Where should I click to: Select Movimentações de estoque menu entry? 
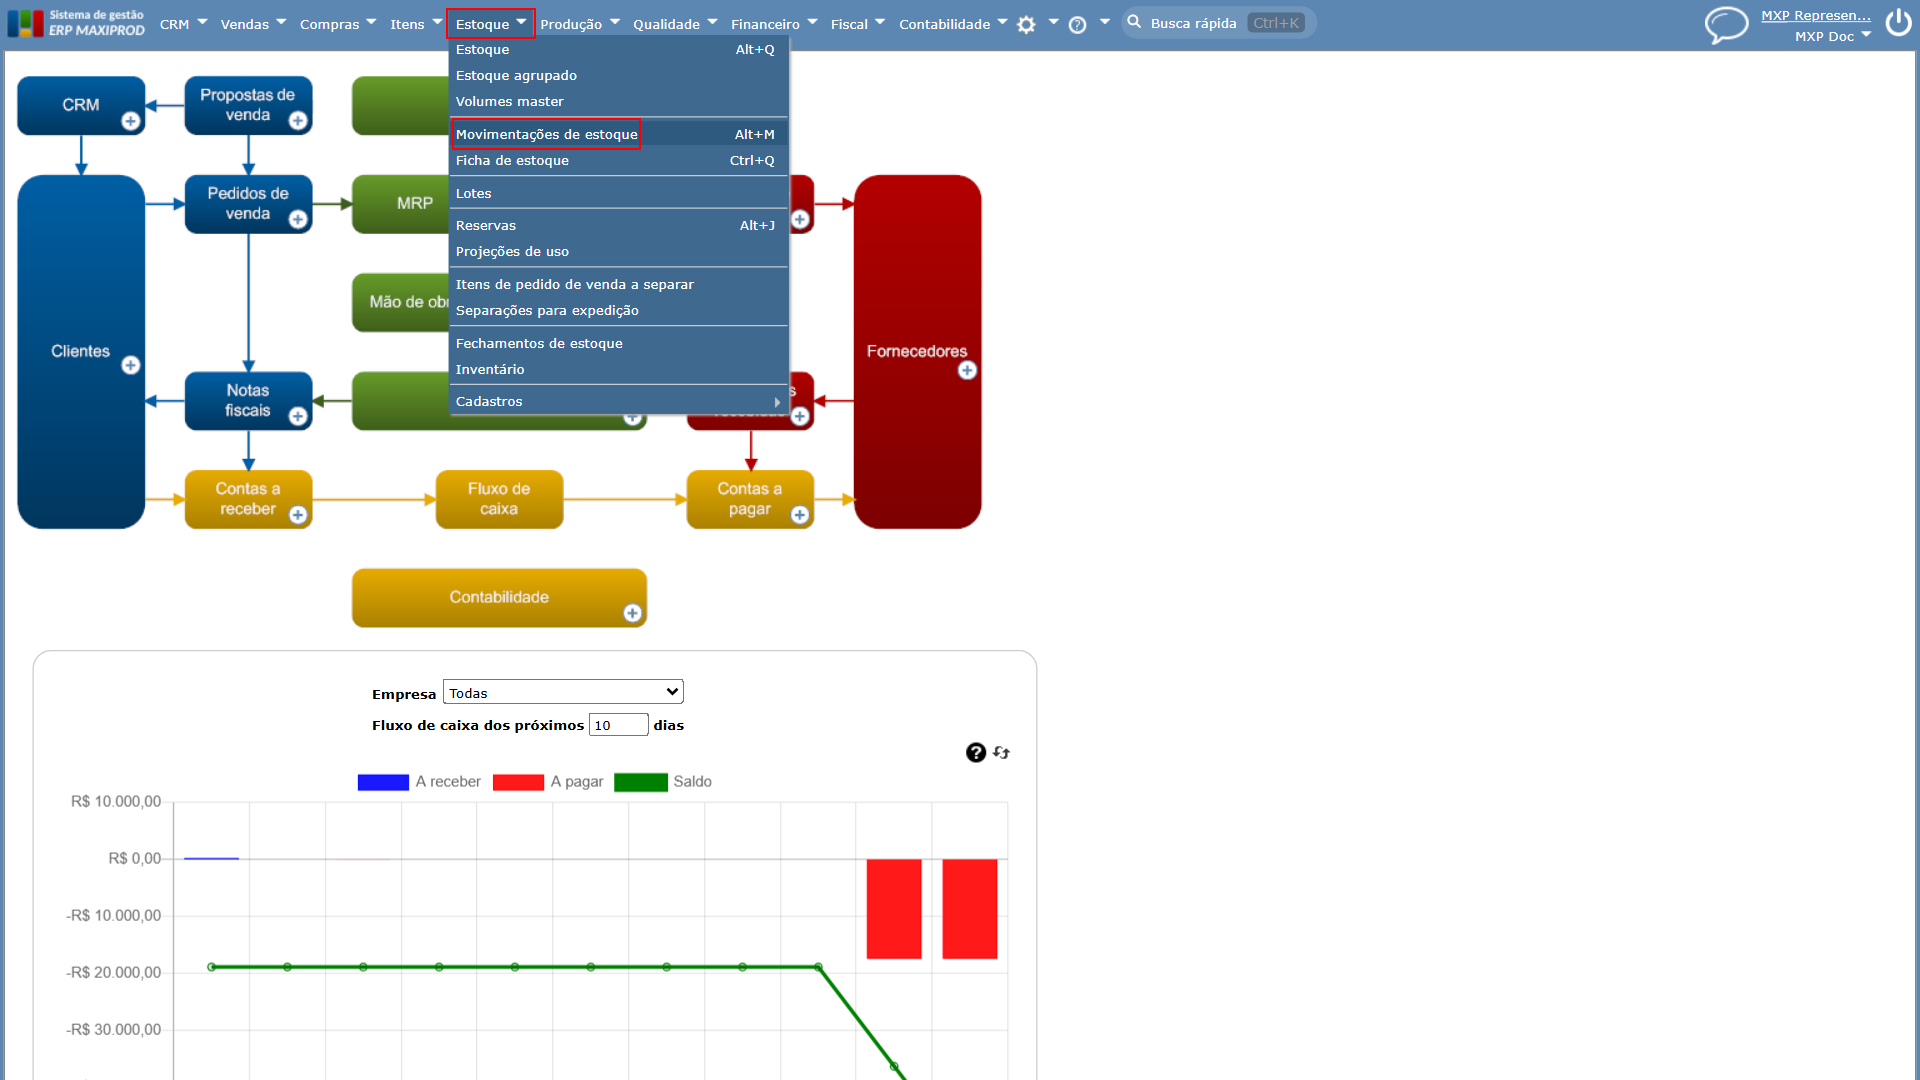pos(619,134)
